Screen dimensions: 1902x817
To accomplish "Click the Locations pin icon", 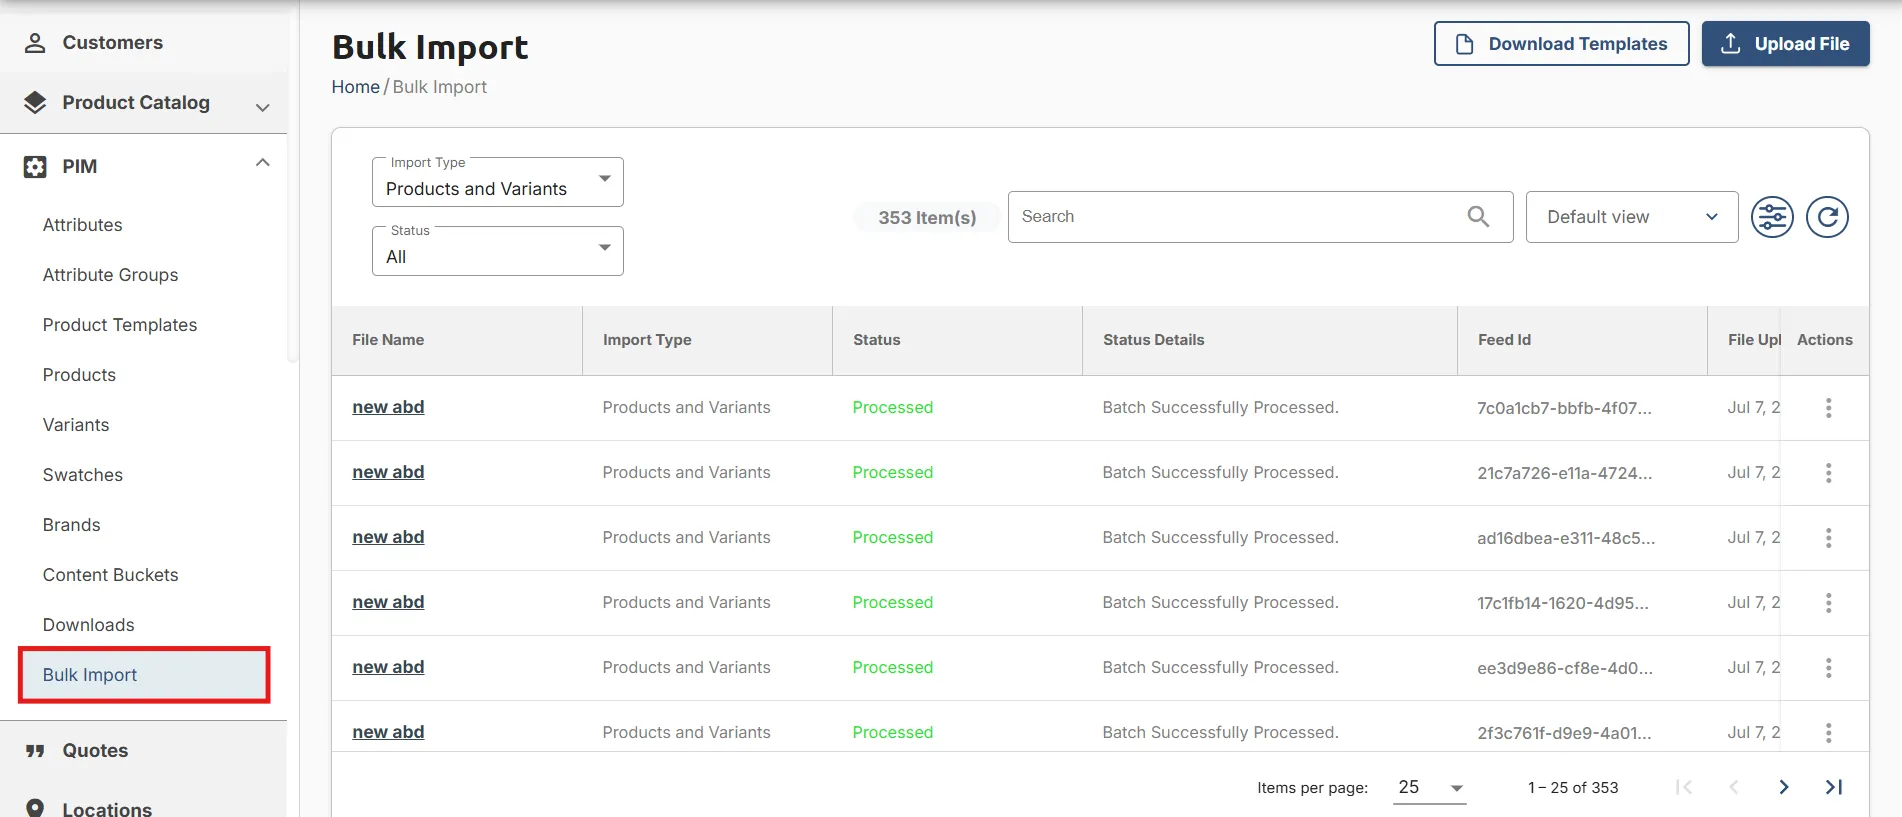I will [35, 808].
